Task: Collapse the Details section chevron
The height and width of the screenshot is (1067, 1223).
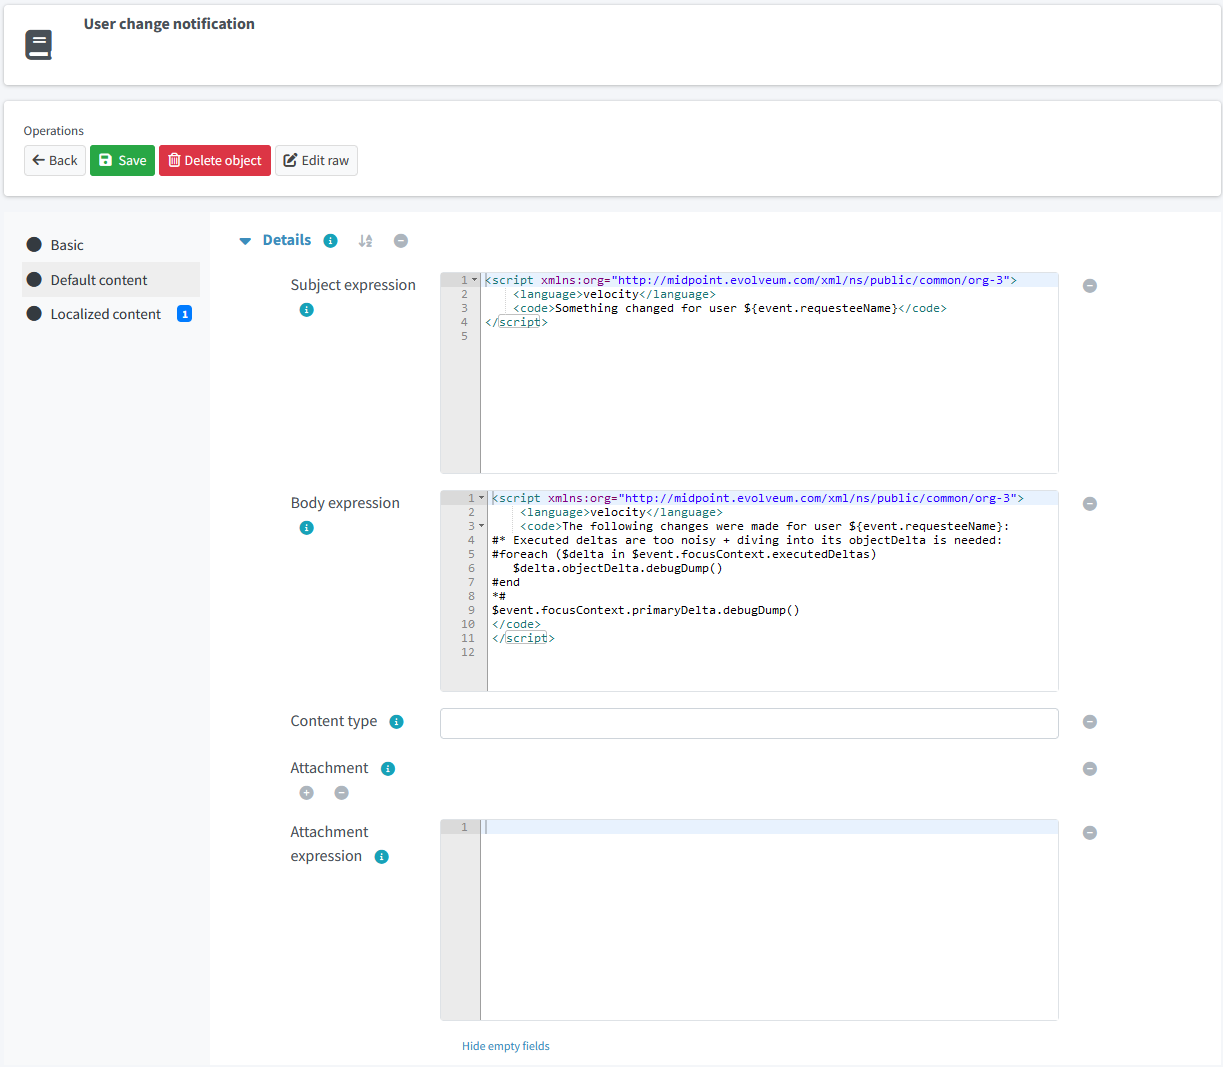Action: click(x=245, y=240)
